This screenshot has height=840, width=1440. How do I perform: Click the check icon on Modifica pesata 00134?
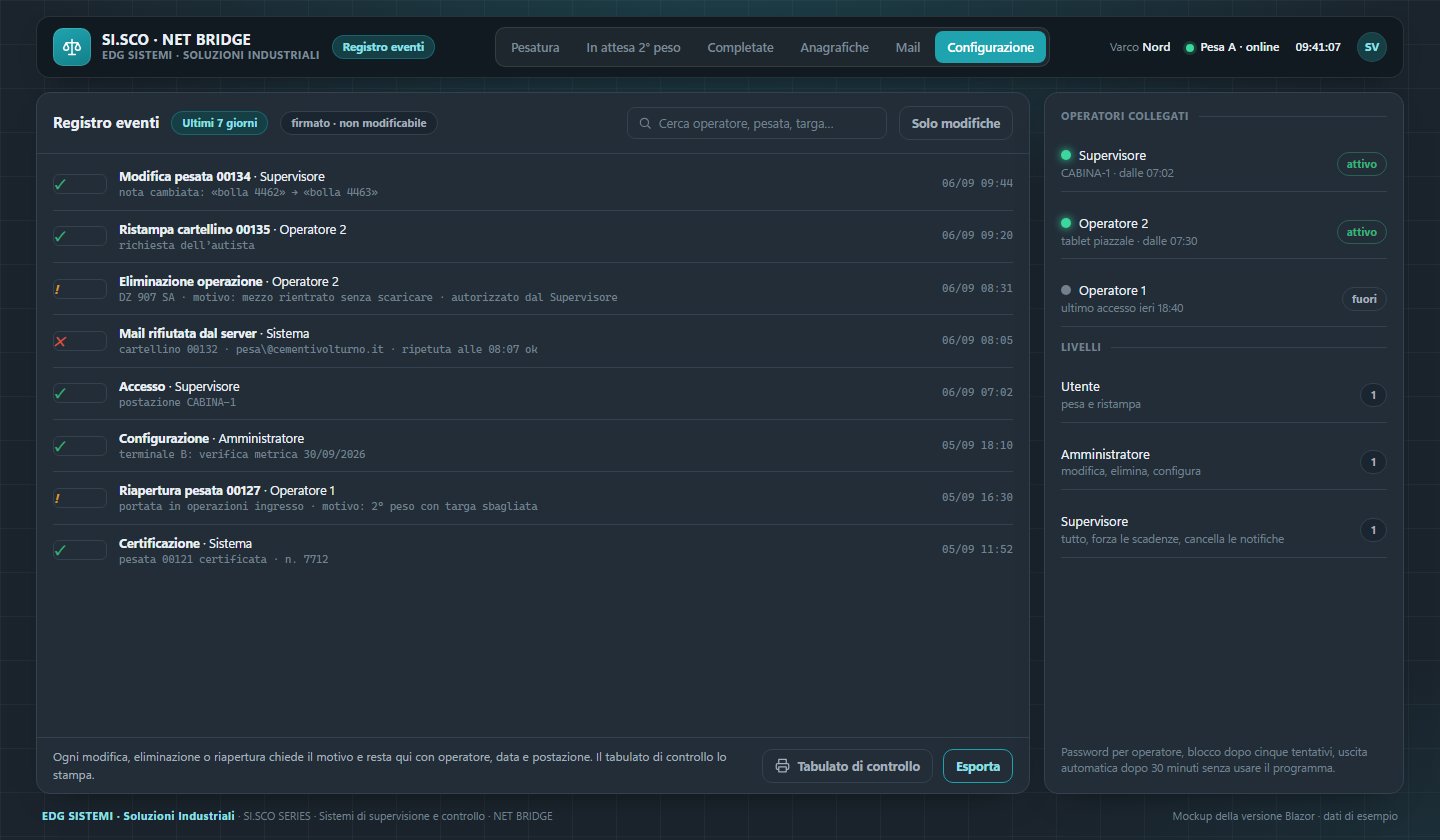pyautogui.click(x=60, y=184)
